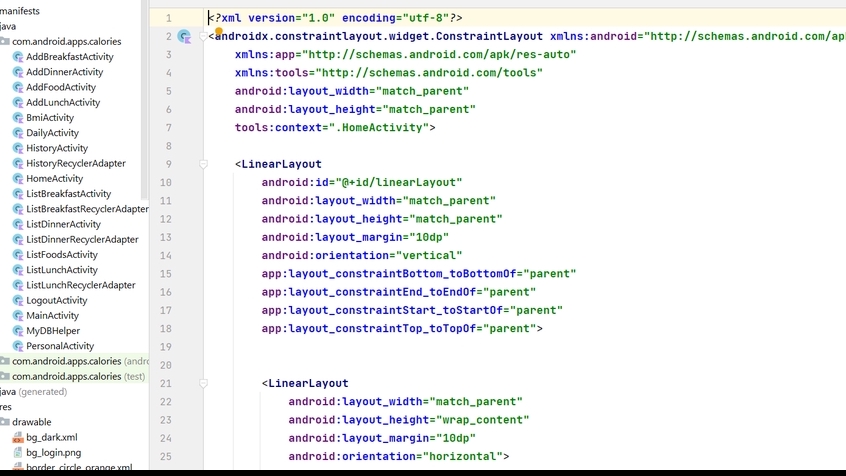
Task: Expand the manifests folder
Action: [19, 11]
